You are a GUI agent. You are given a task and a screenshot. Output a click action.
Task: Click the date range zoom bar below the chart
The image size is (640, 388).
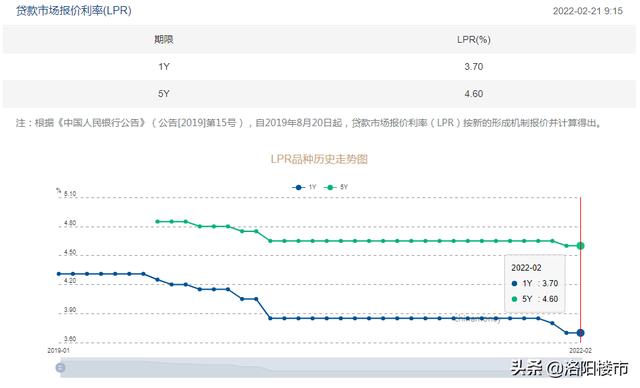tap(320, 368)
